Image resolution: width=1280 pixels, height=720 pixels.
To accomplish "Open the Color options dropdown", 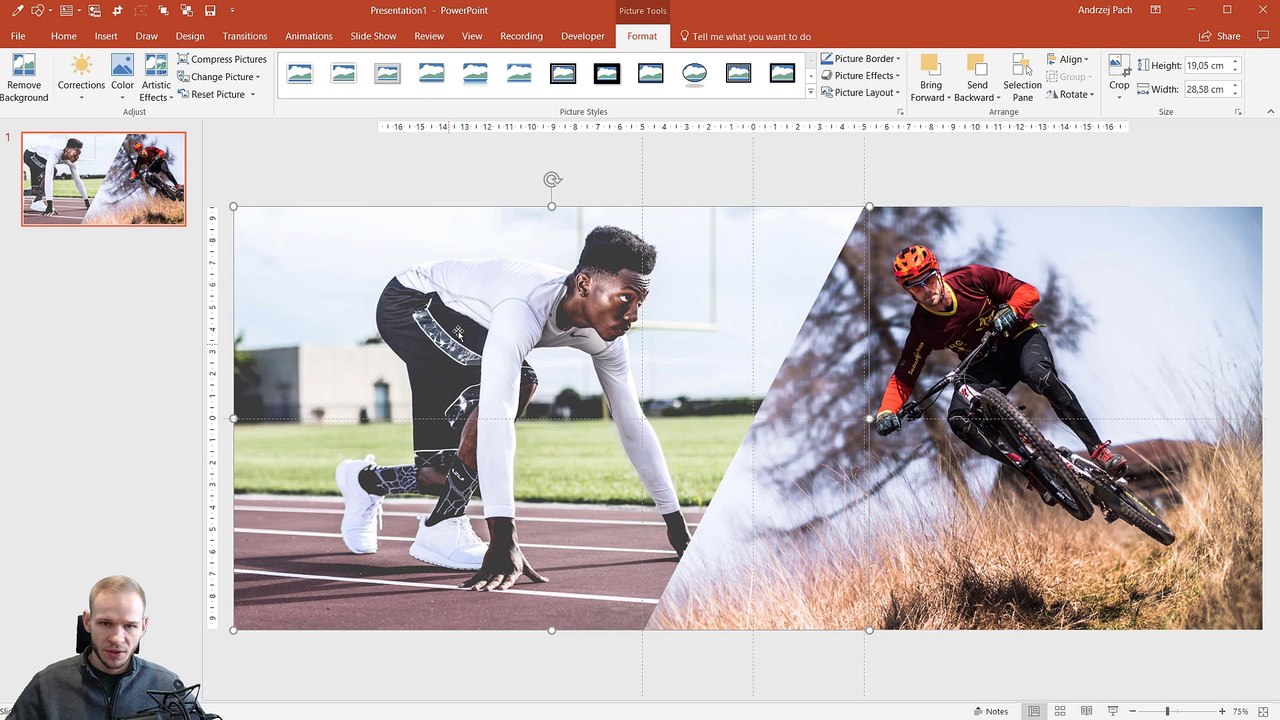I will tap(122, 78).
